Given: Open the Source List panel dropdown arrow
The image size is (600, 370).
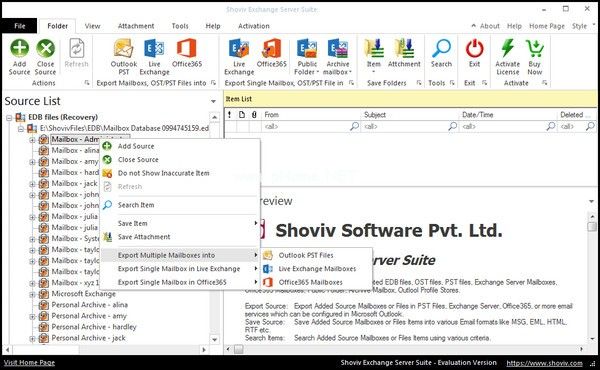Looking at the screenshot, I should click(x=214, y=101).
